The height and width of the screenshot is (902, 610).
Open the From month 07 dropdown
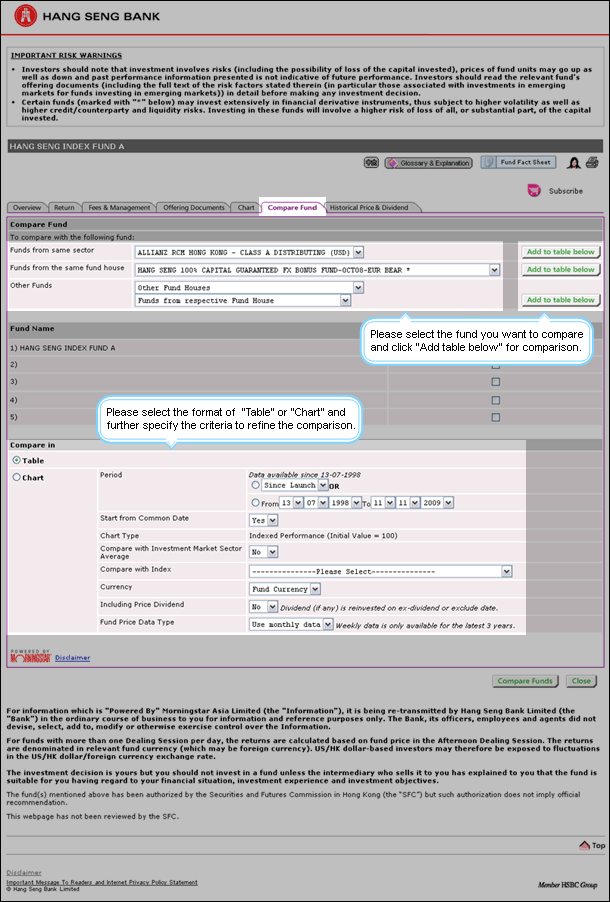pos(317,503)
